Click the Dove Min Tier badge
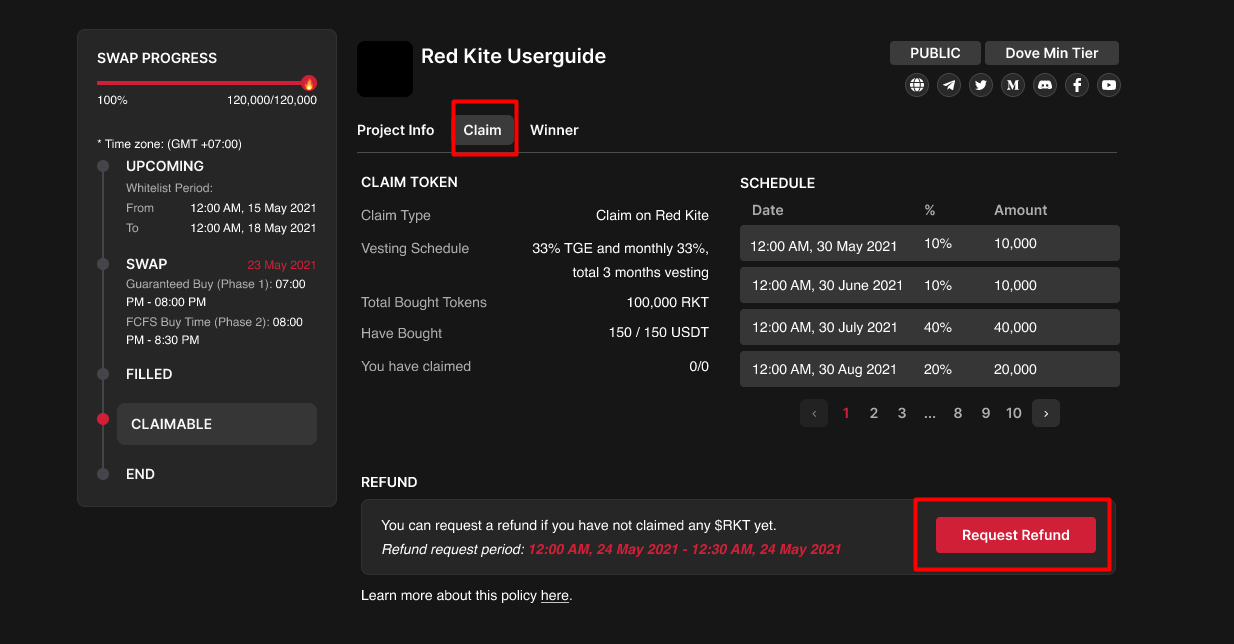The width and height of the screenshot is (1234, 644). click(1052, 53)
